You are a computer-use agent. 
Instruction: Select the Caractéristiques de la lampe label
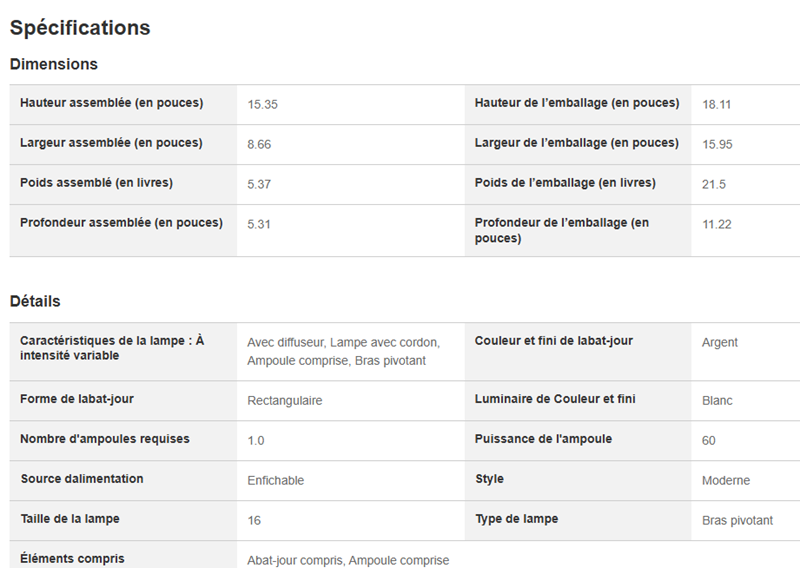[x=112, y=348]
